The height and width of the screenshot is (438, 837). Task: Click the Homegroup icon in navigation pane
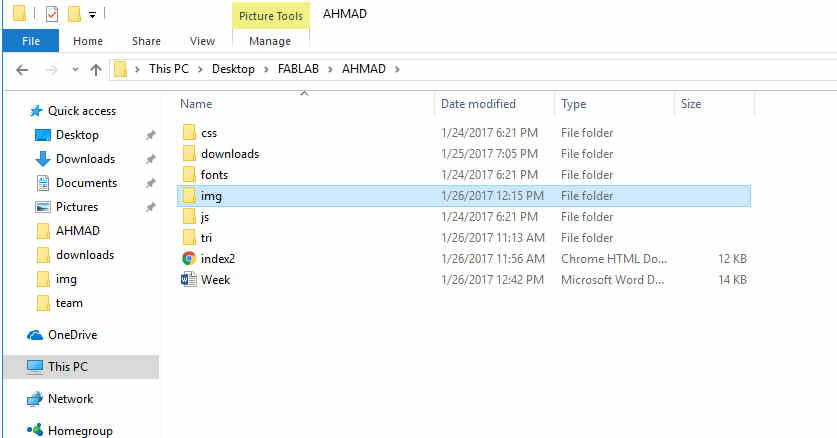(35, 430)
